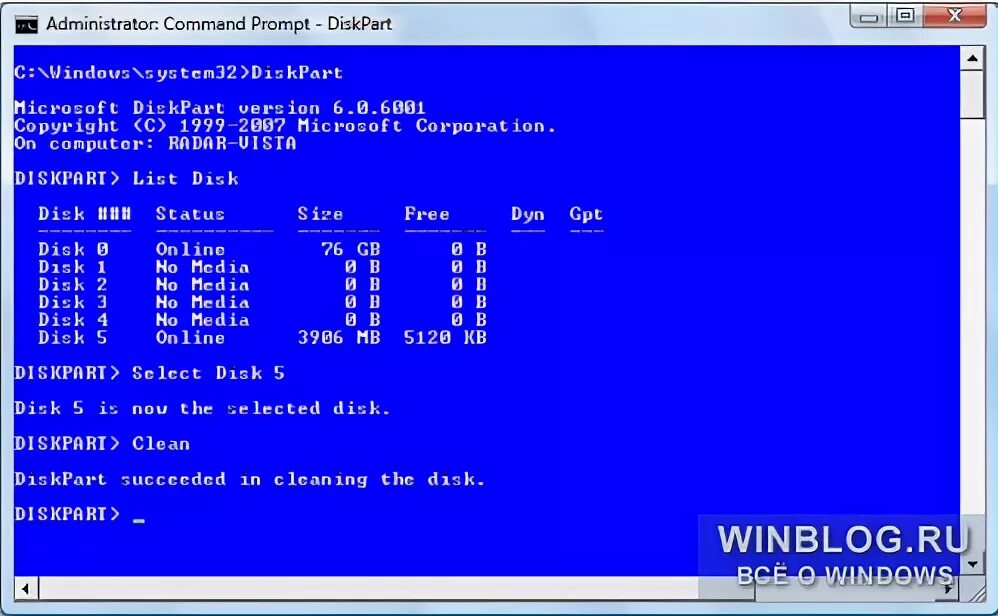Click the 'Disk 0' row label
Screen dimensions: 998x616
[73, 249]
